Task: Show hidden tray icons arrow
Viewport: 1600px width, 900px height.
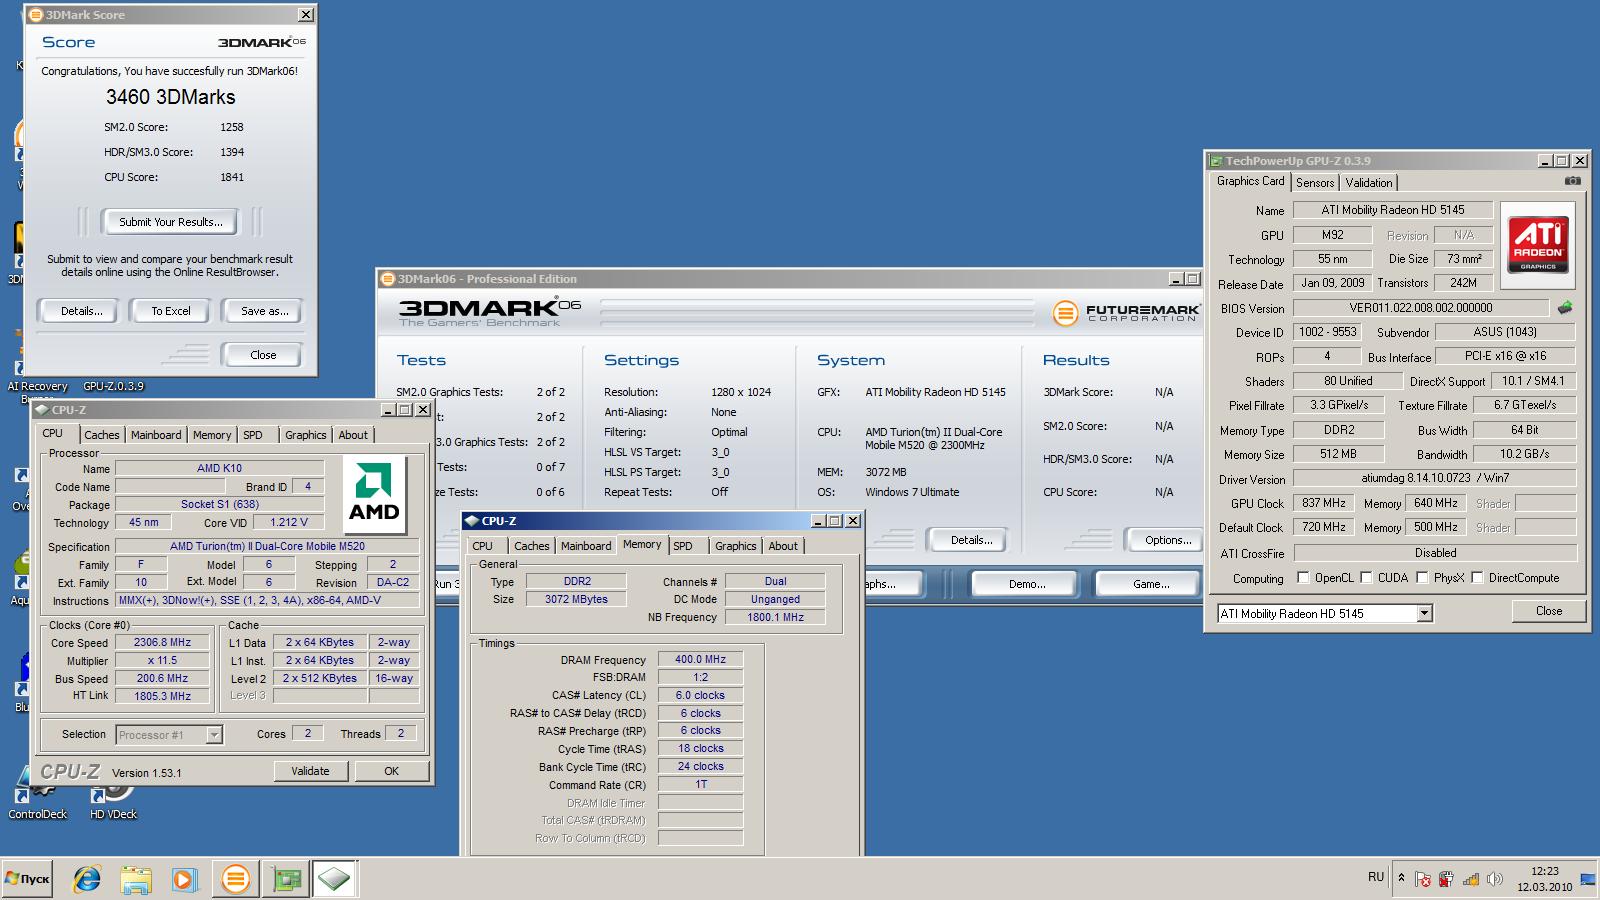Action: (x=1401, y=879)
